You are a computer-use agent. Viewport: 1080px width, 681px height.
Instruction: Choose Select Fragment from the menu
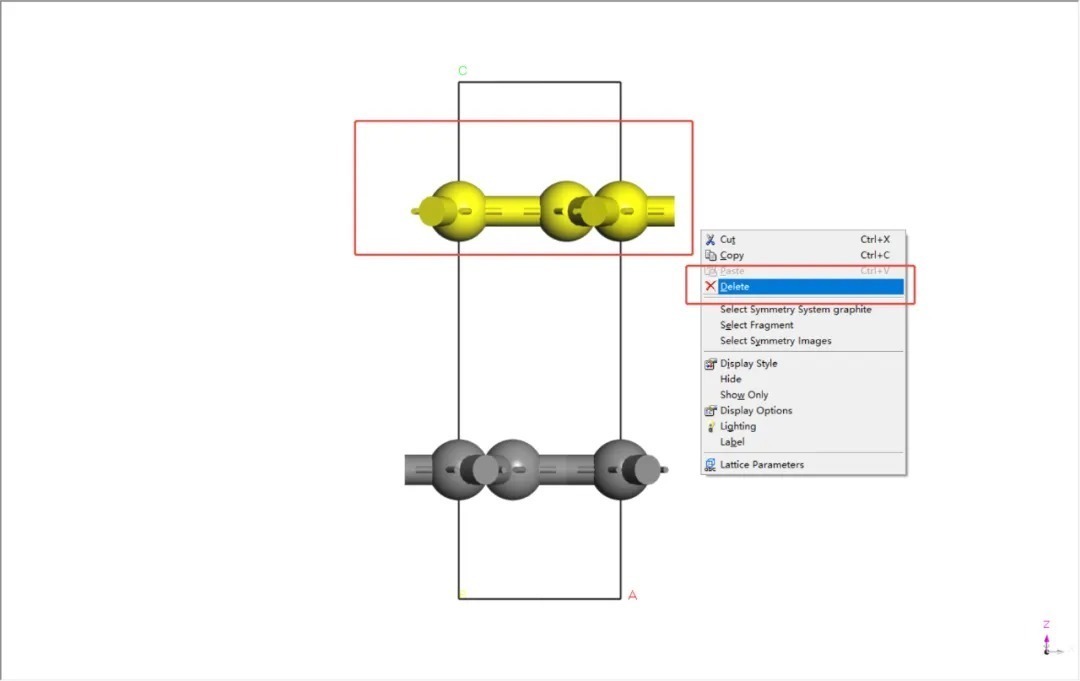[756, 325]
